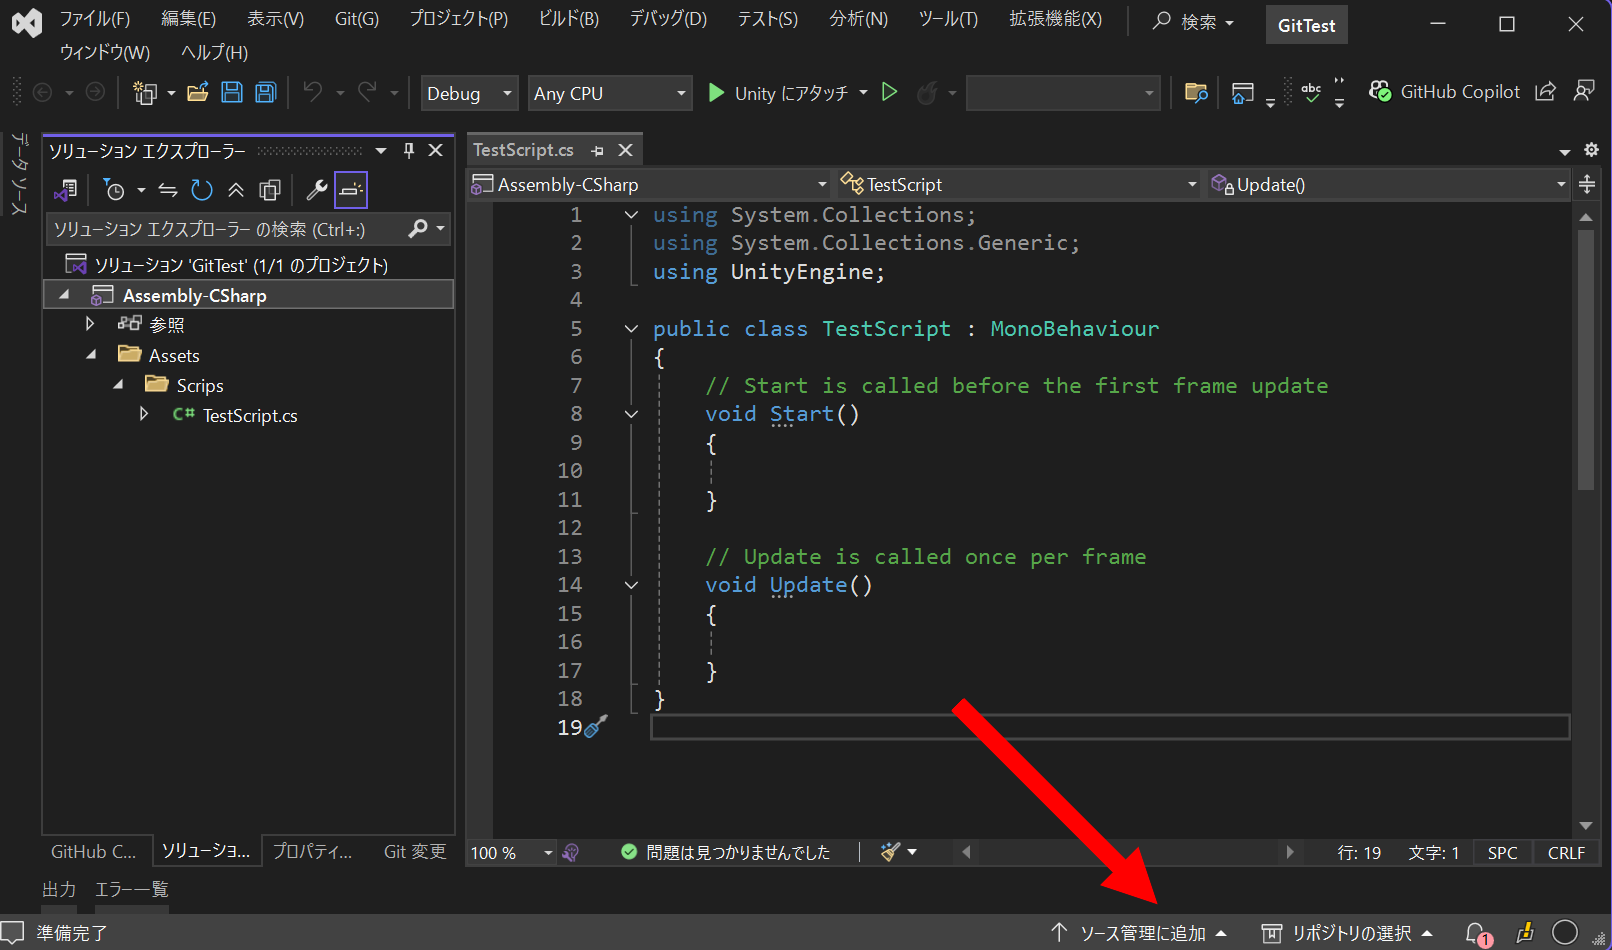Viewport: 1612px width, 950px height.
Task: Start without debugging via outline play icon
Action: (889, 92)
